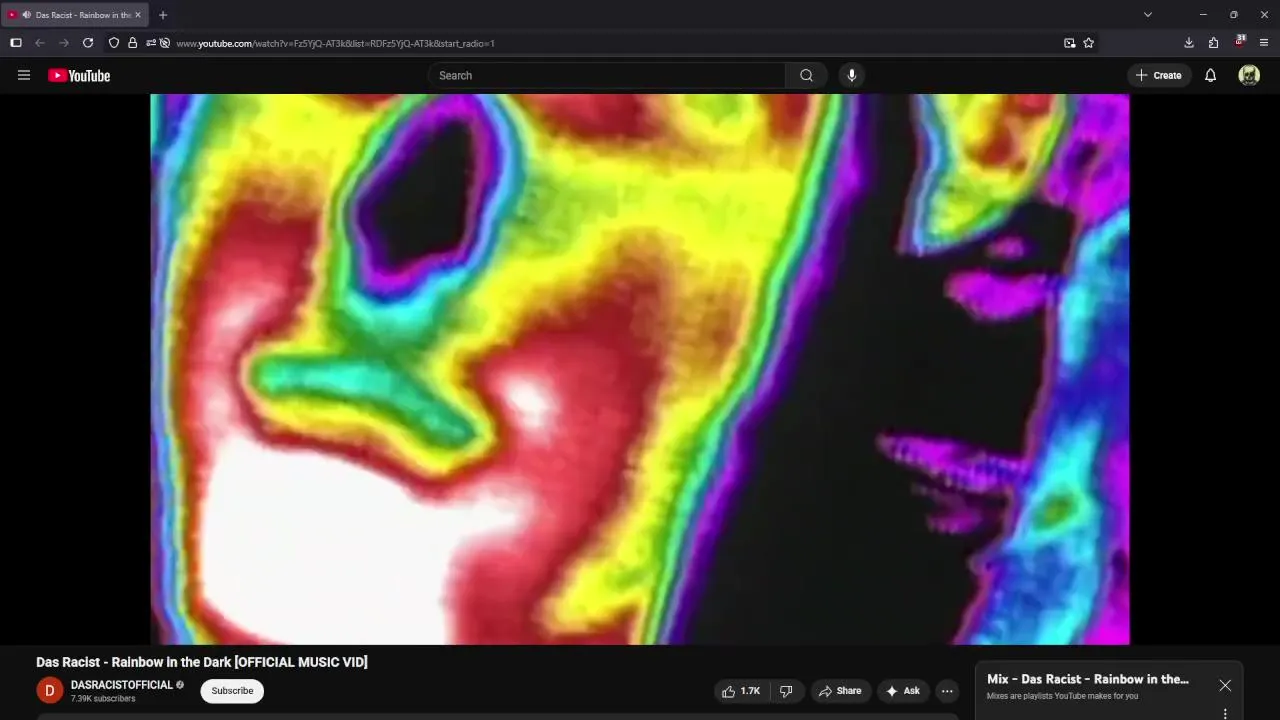Open the extension with 31 badge
The height and width of the screenshot is (720, 1280).
click(x=1240, y=42)
